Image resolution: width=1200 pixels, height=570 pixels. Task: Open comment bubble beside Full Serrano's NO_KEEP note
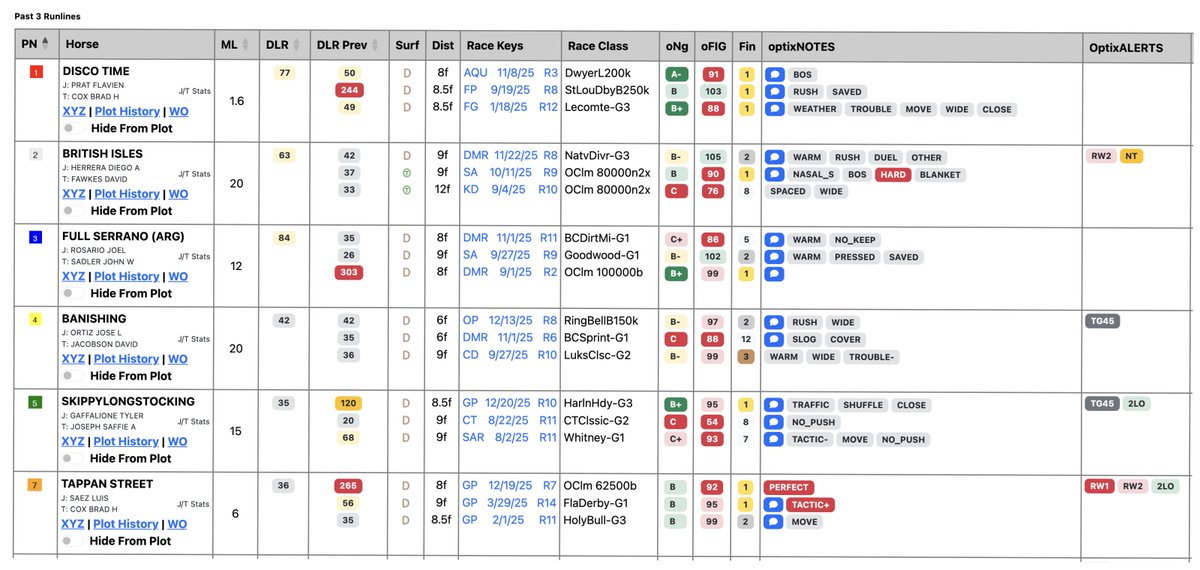pyautogui.click(x=774, y=240)
